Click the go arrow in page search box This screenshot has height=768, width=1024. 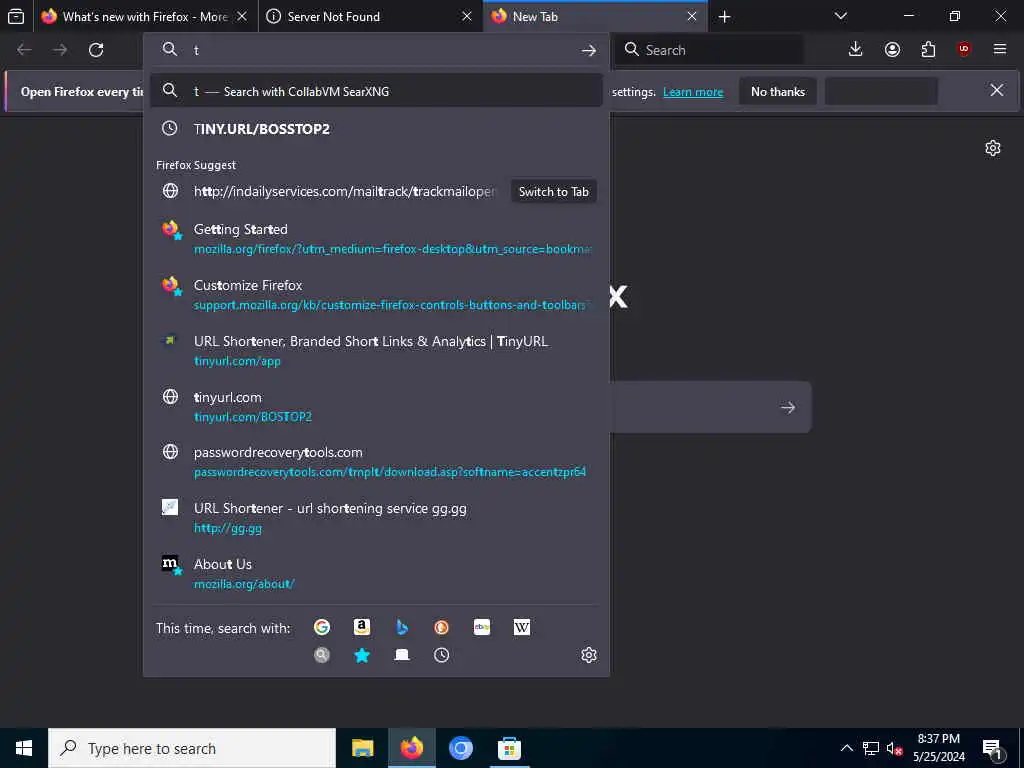pos(788,408)
